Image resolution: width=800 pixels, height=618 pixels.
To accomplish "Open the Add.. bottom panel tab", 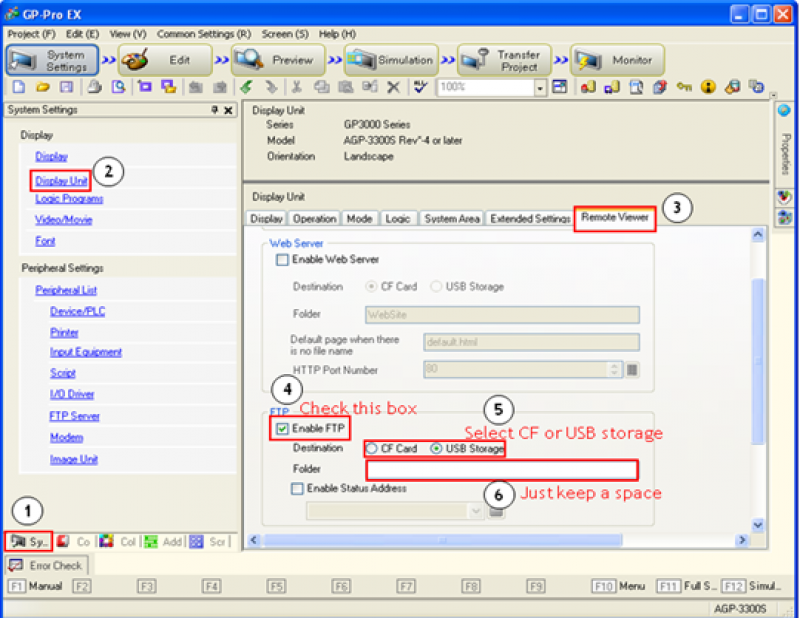I will click(x=163, y=541).
